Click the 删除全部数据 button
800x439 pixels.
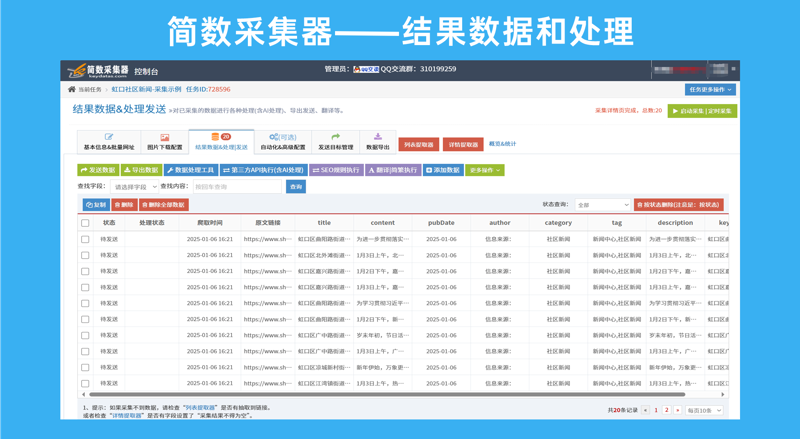tap(164, 205)
